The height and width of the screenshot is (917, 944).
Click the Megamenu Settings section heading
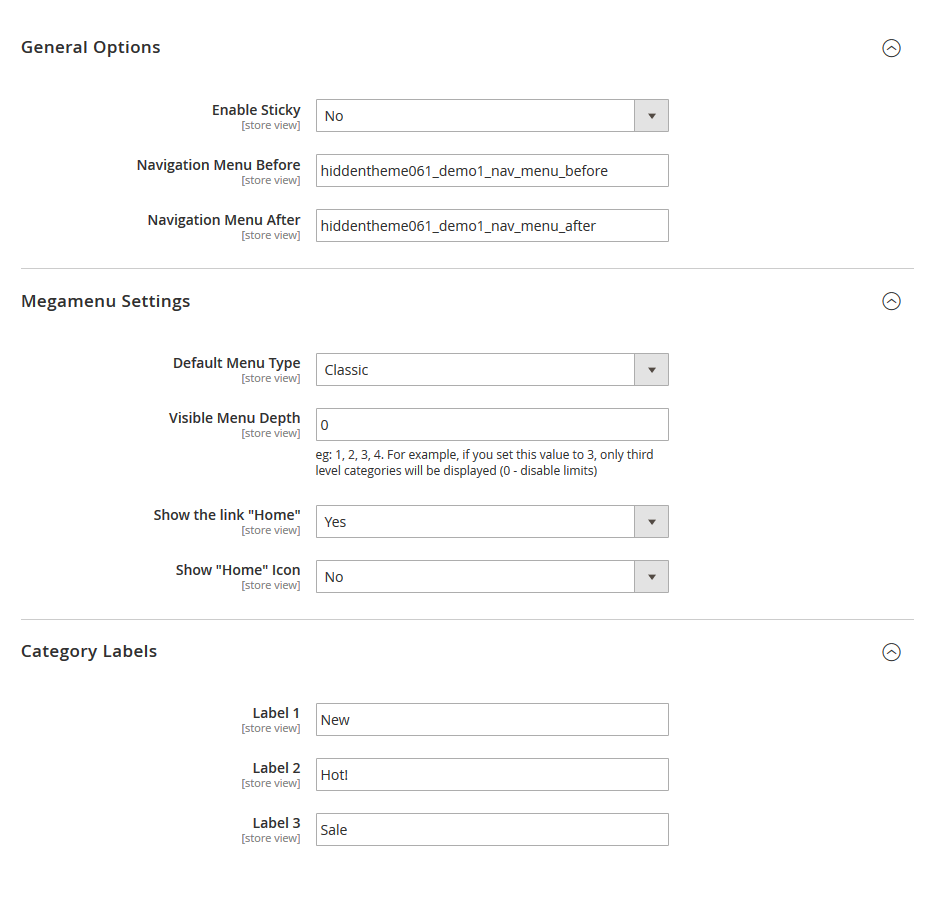pyautogui.click(x=105, y=301)
